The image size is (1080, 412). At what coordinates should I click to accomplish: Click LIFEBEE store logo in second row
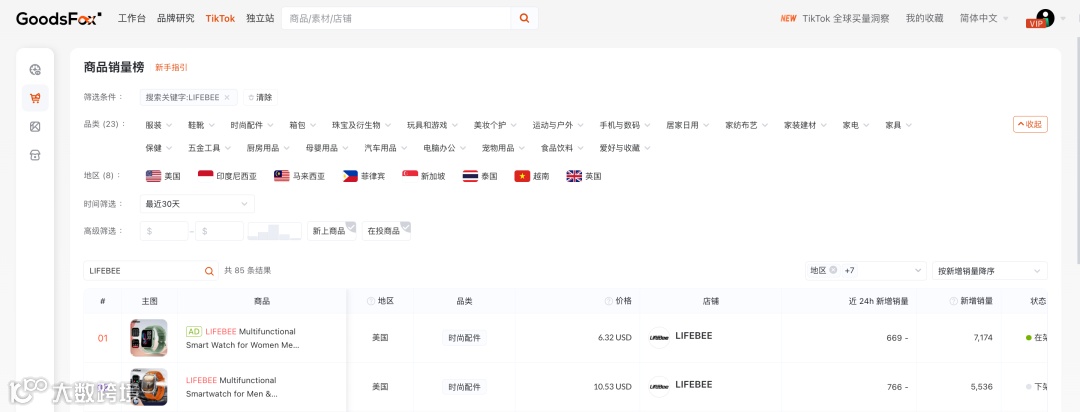pos(659,387)
